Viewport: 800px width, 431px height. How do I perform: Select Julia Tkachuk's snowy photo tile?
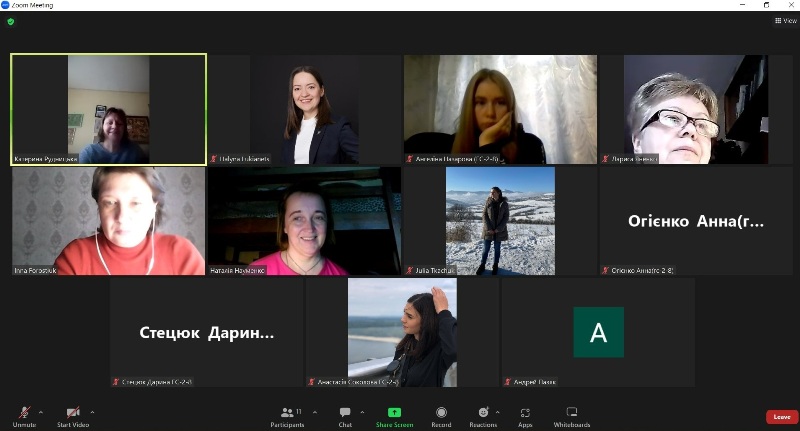click(x=500, y=221)
